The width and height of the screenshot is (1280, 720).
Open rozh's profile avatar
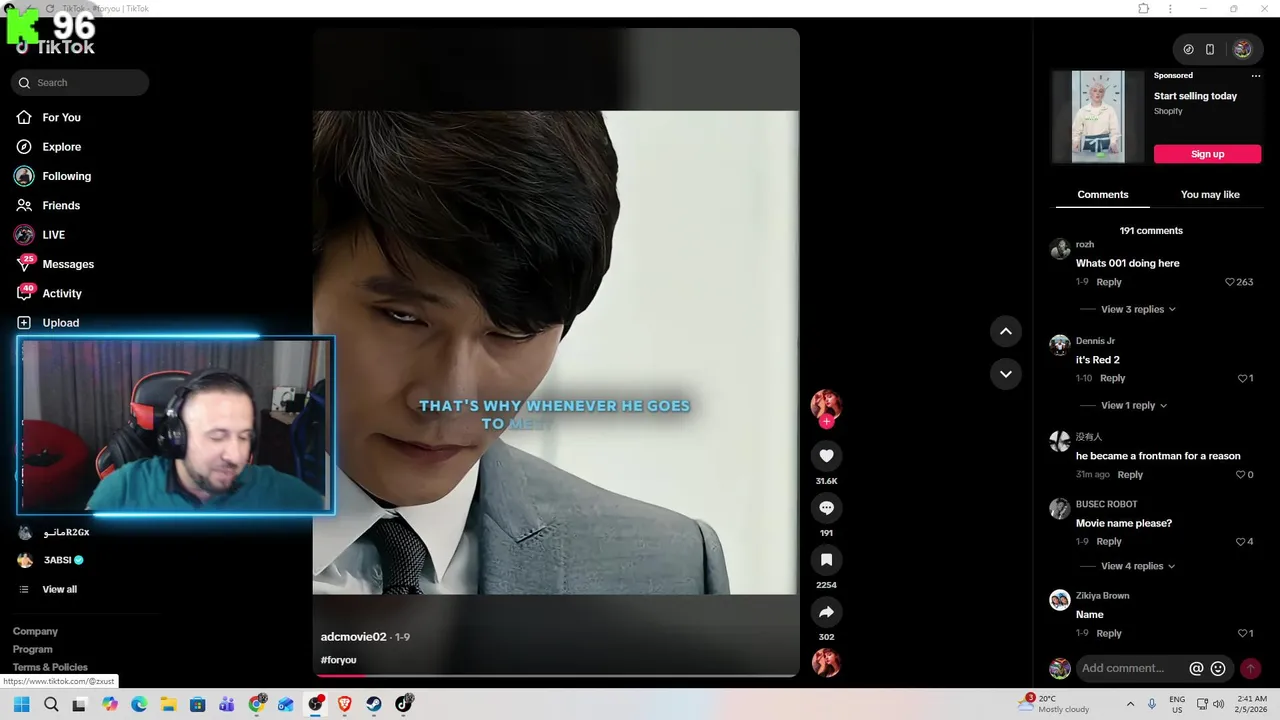pos(1060,249)
